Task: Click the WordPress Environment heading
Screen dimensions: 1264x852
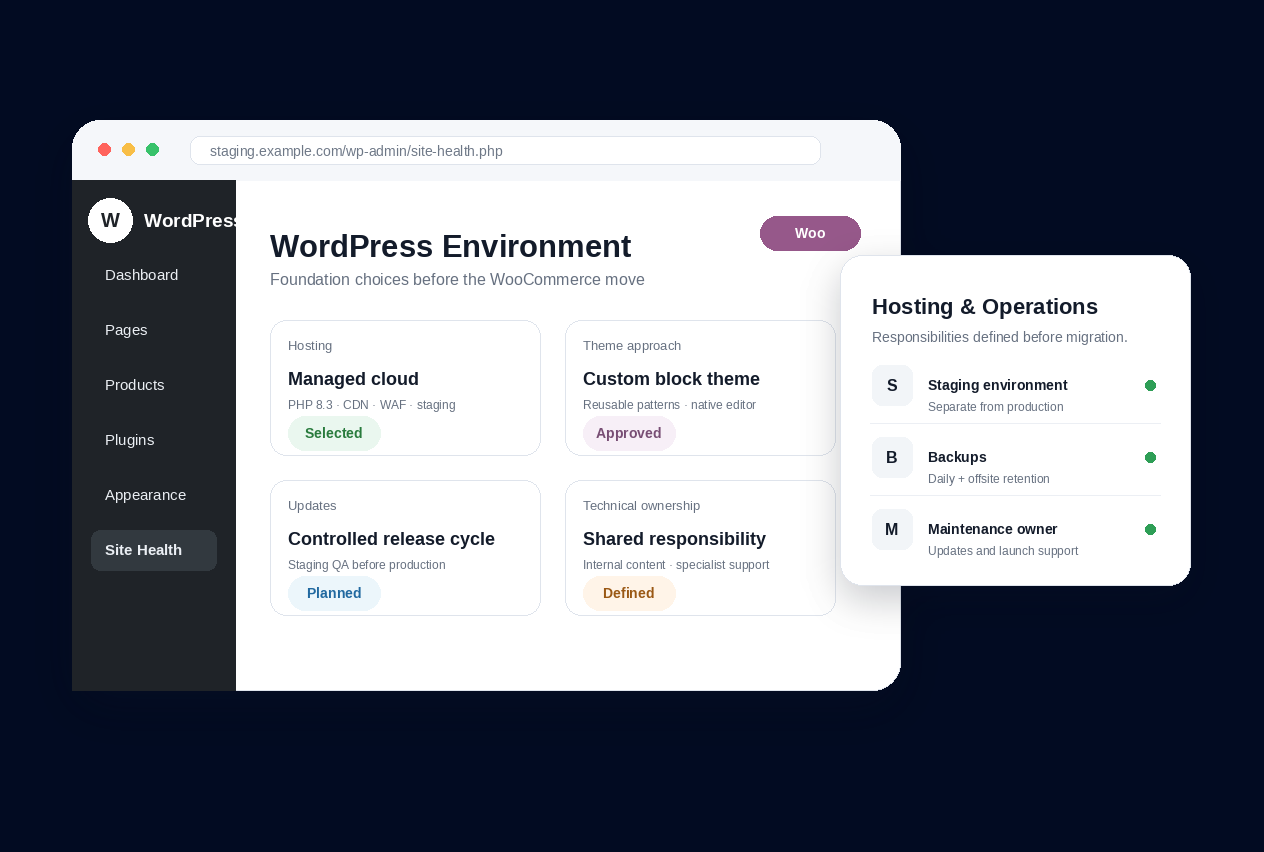Action: pyautogui.click(x=450, y=246)
